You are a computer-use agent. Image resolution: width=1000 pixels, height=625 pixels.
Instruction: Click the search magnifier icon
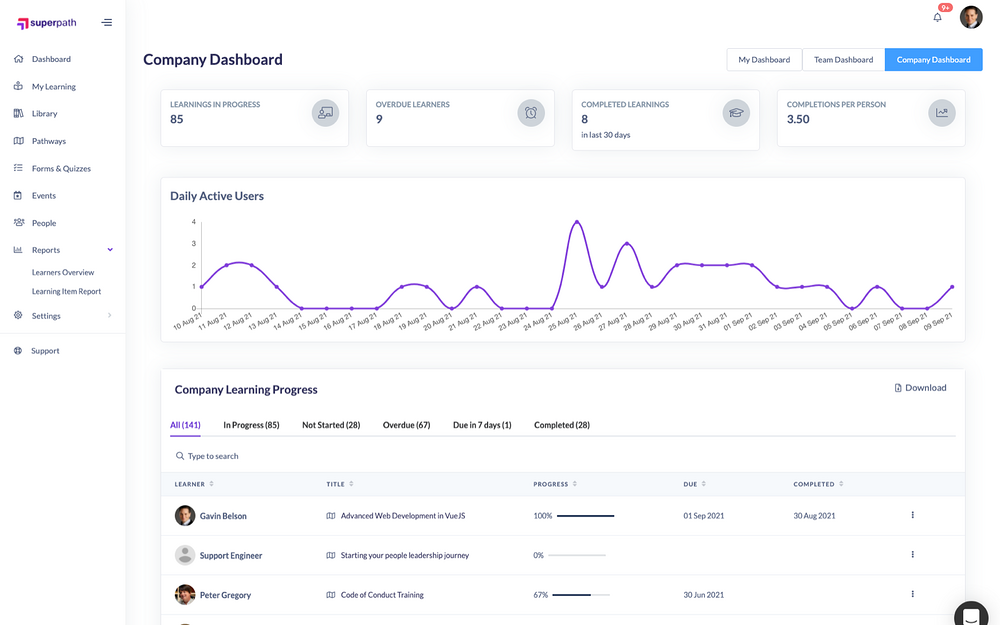pos(180,456)
